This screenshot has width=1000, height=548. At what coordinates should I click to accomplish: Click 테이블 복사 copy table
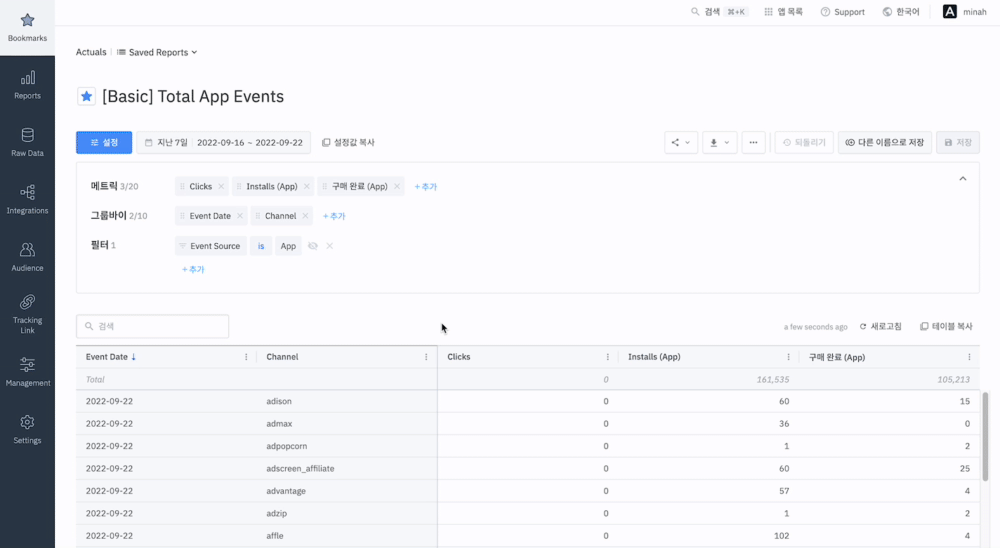[x=946, y=326]
